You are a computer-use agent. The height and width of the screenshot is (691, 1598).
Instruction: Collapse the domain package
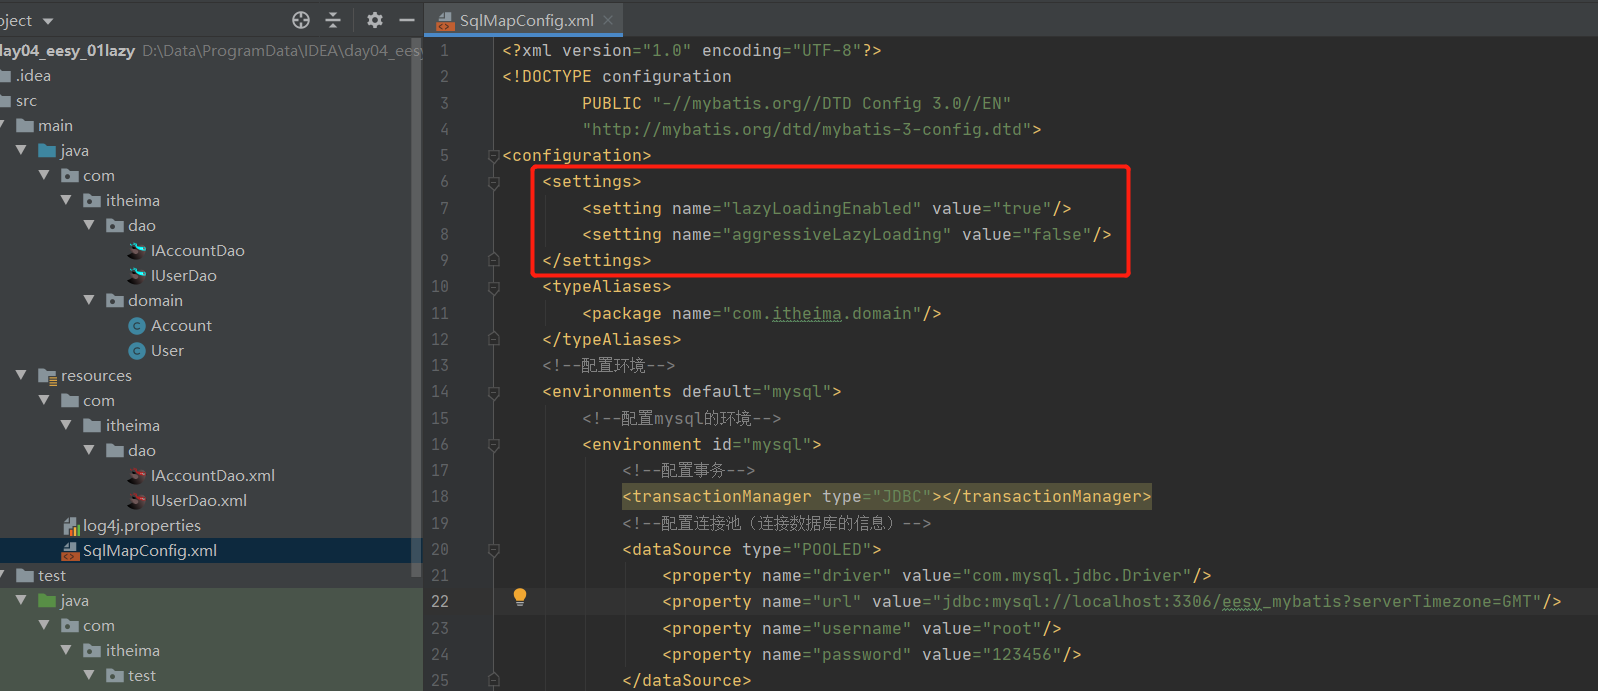pos(89,300)
